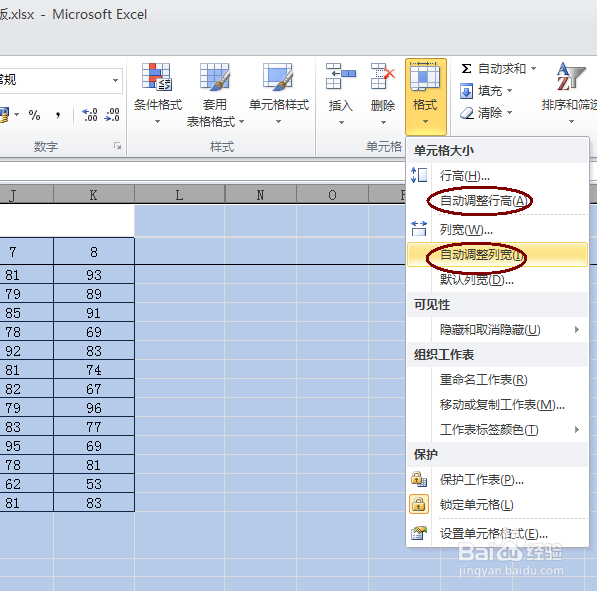Expand the Delete (删除) dropdown arrow
This screenshot has width=597, height=591.
click(x=383, y=123)
